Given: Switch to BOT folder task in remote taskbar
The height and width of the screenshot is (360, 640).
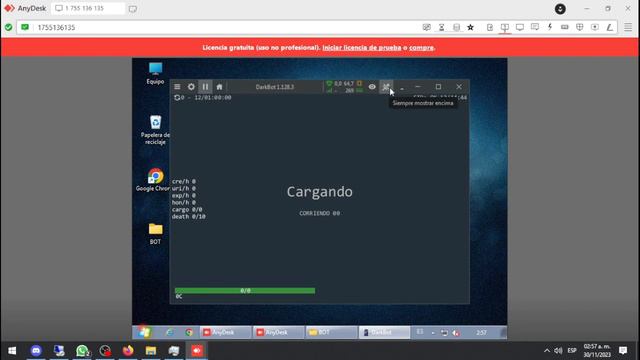Looking at the screenshot, I should (331, 332).
